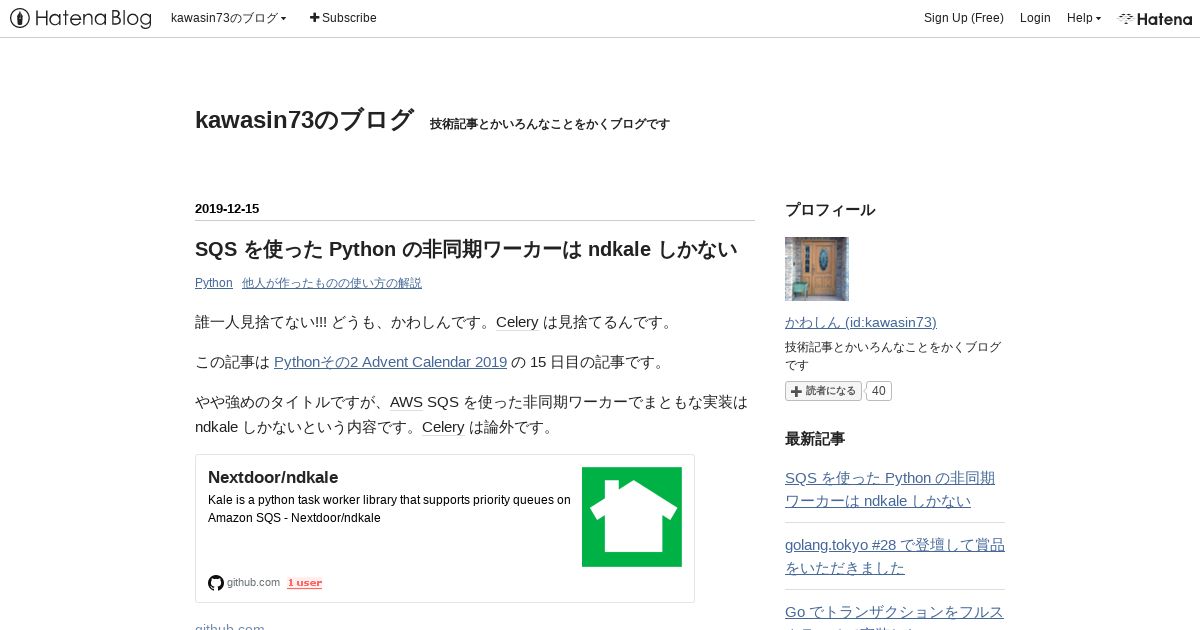
Task: Open the Pythonその2 Advent Calendar 2019 link
Action: click(390, 362)
